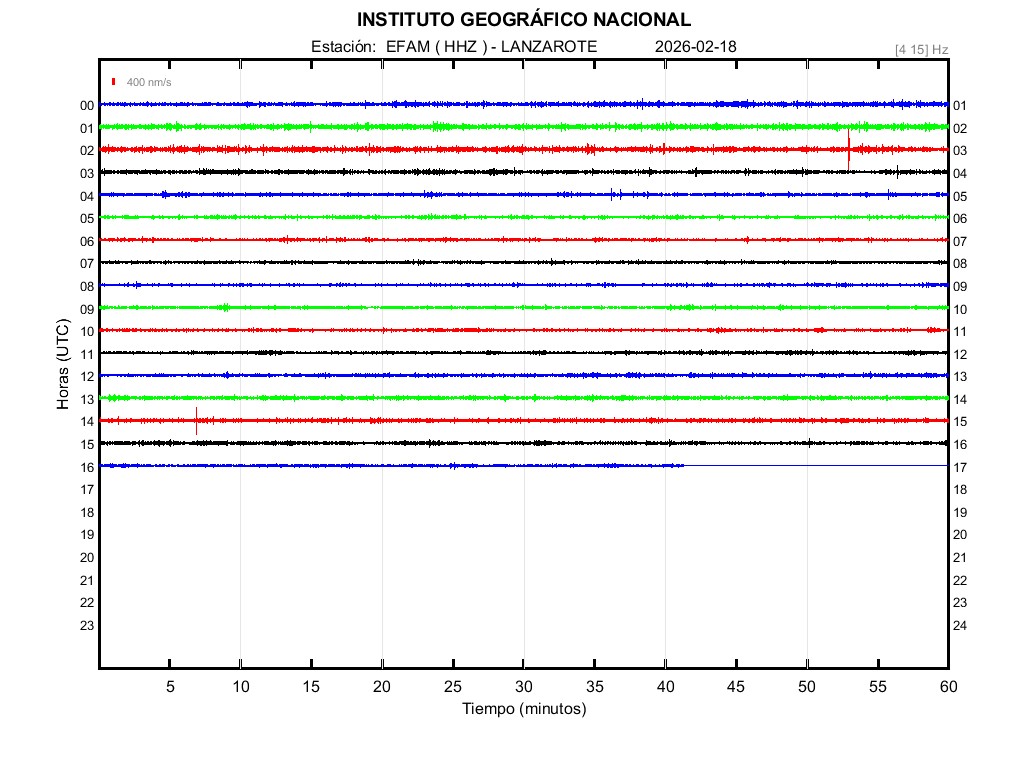The height and width of the screenshot is (768, 1024).
Task: Click minute 5 tick label on time axis
Action: pos(170,687)
